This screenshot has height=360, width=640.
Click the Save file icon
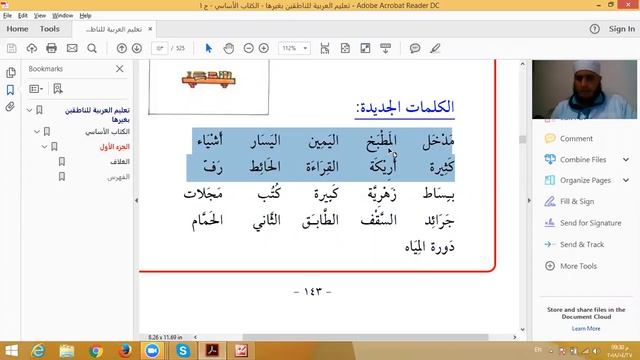11,48
